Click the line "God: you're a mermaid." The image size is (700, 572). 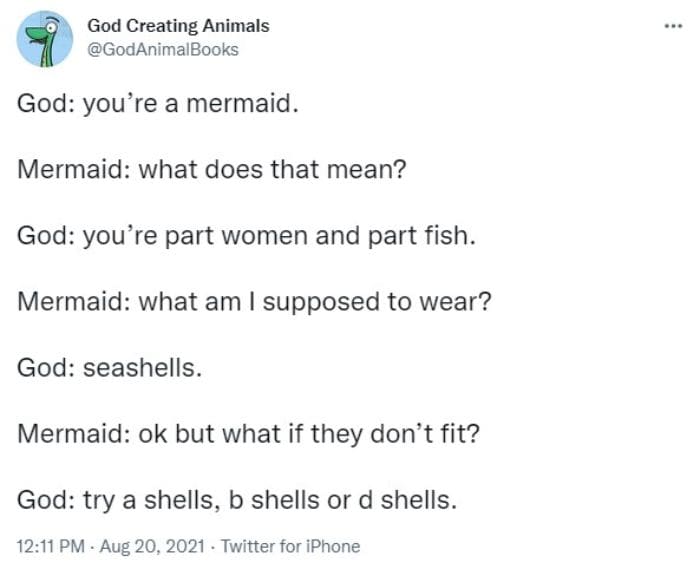[x=157, y=103]
